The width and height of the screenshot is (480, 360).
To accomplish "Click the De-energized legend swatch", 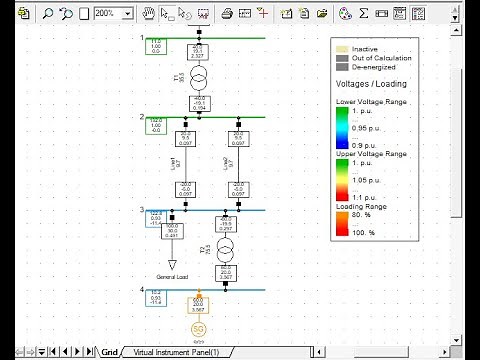I will pos(342,67).
